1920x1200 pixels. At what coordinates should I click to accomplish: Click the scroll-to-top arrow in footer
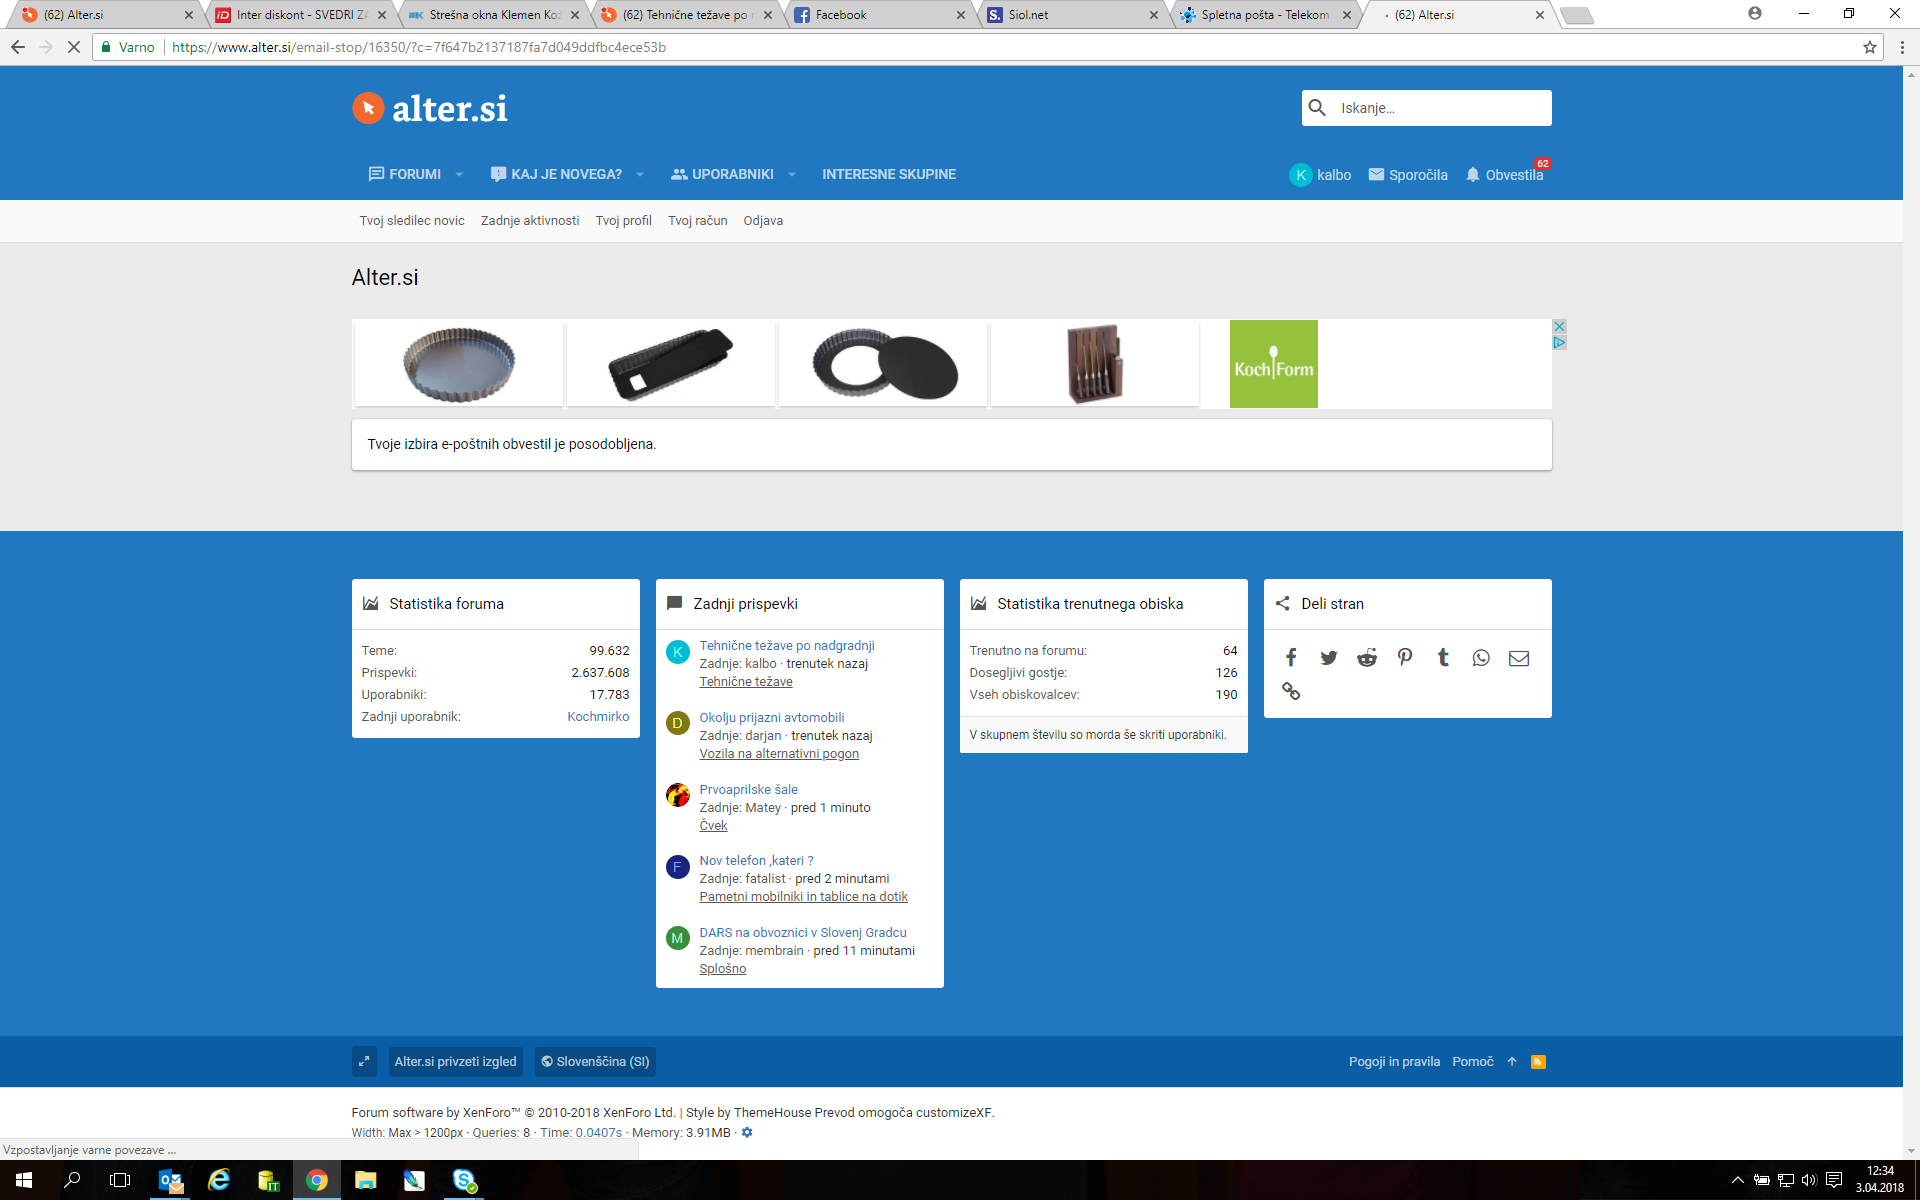(1512, 1062)
